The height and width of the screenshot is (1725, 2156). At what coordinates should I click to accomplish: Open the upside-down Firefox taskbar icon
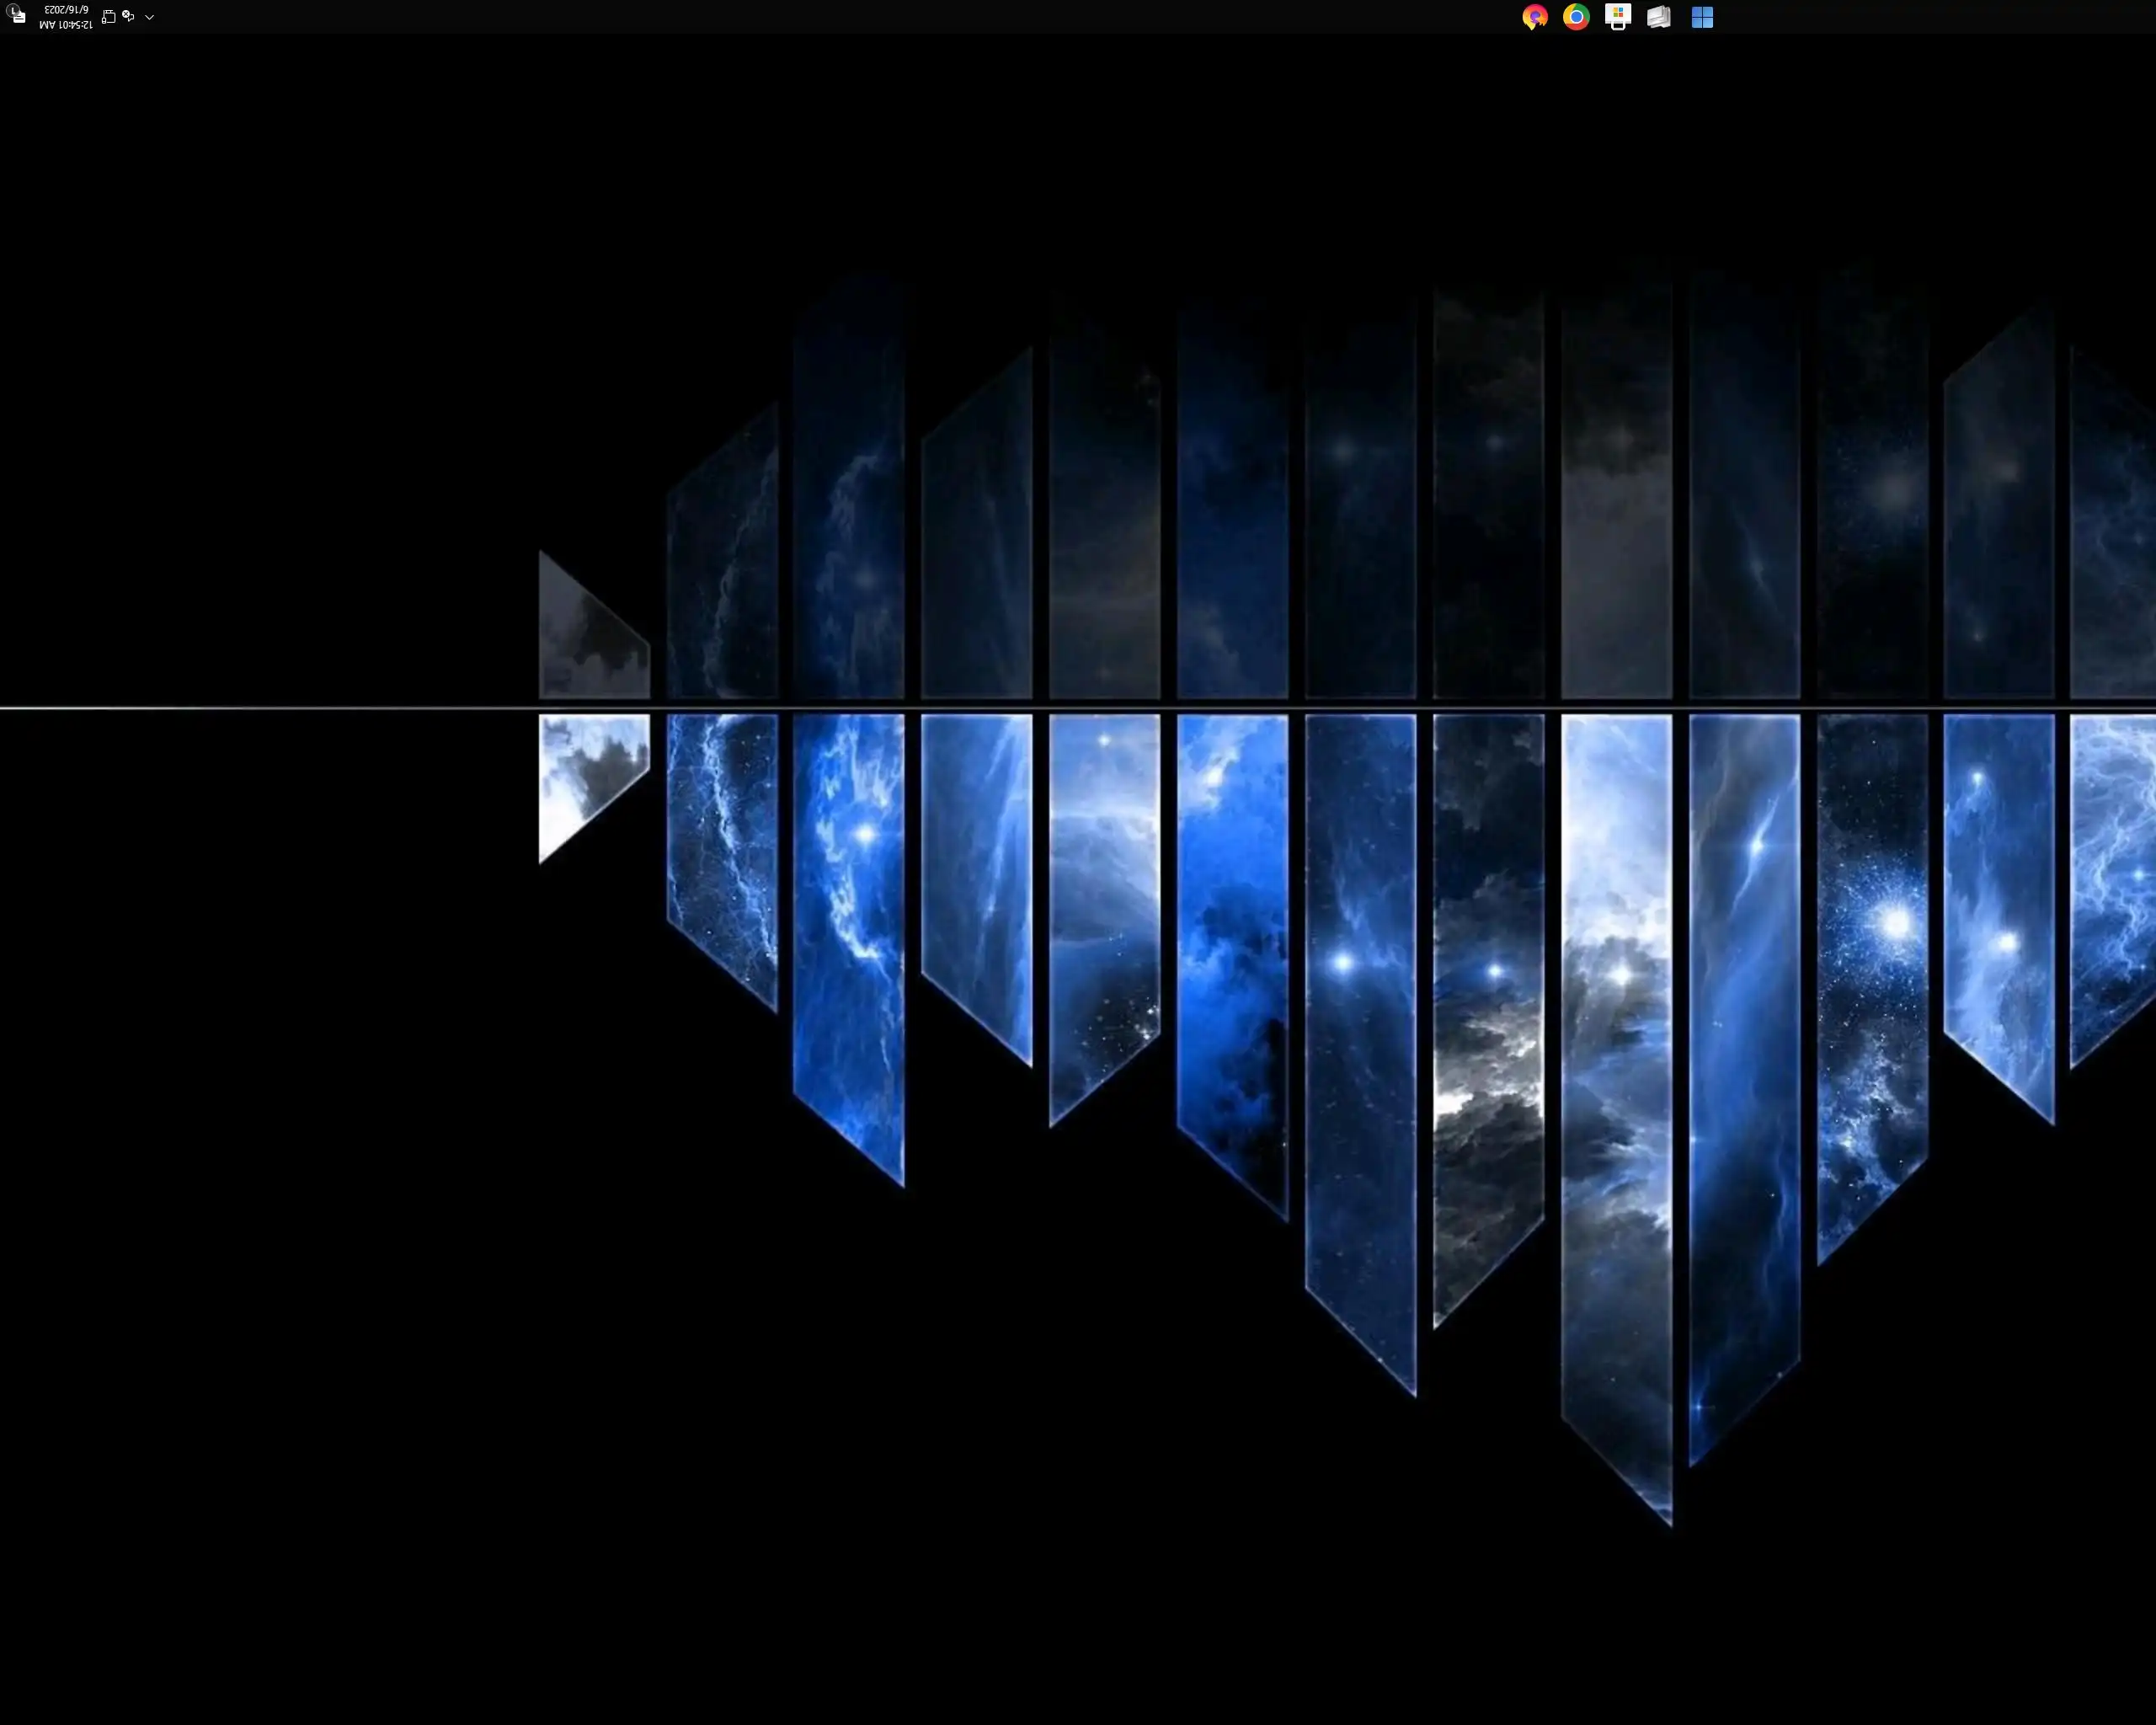pyautogui.click(x=1535, y=17)
